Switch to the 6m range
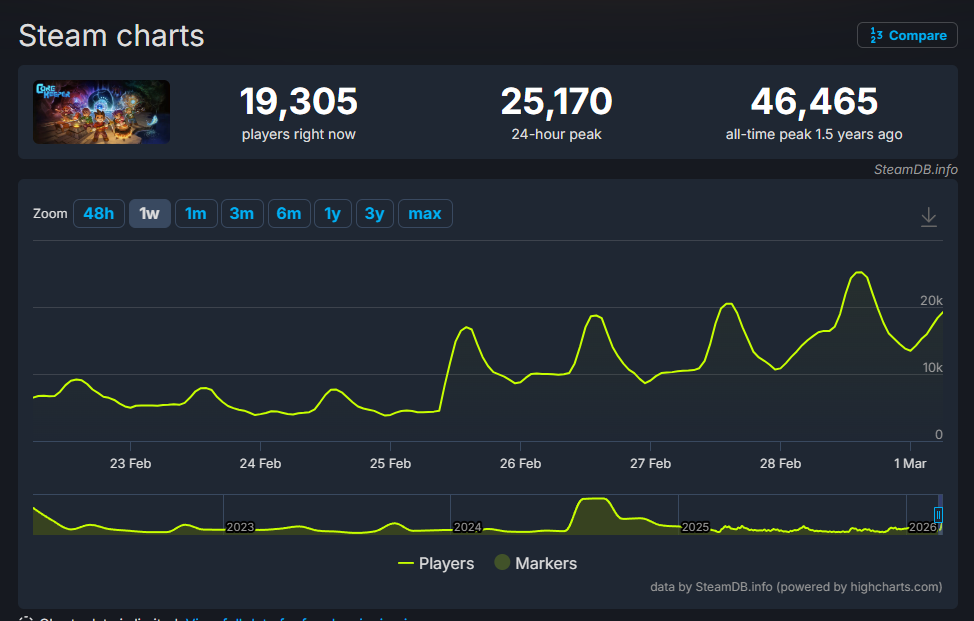Image resolution: width=974 pixels, height=621 pixels. 288,213
